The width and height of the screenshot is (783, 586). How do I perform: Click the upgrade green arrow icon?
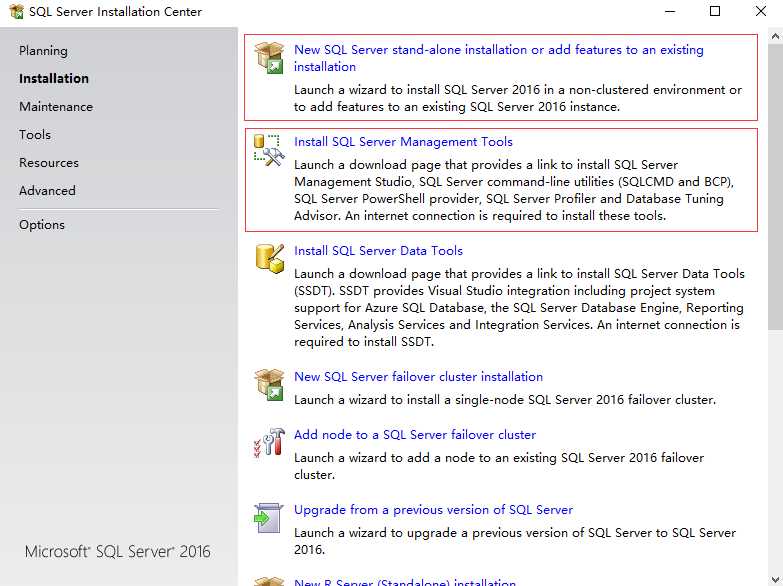click(x=269, y=518)
